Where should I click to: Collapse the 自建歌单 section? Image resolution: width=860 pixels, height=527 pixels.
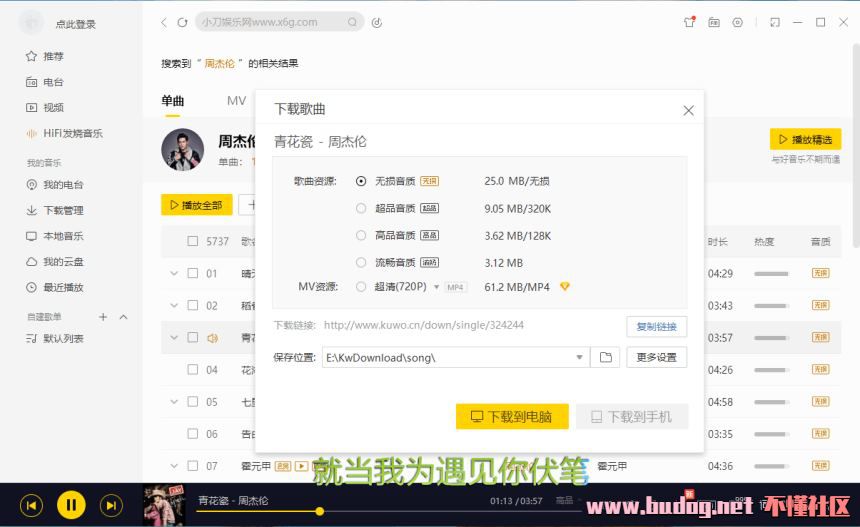click(x=123, y=317)
